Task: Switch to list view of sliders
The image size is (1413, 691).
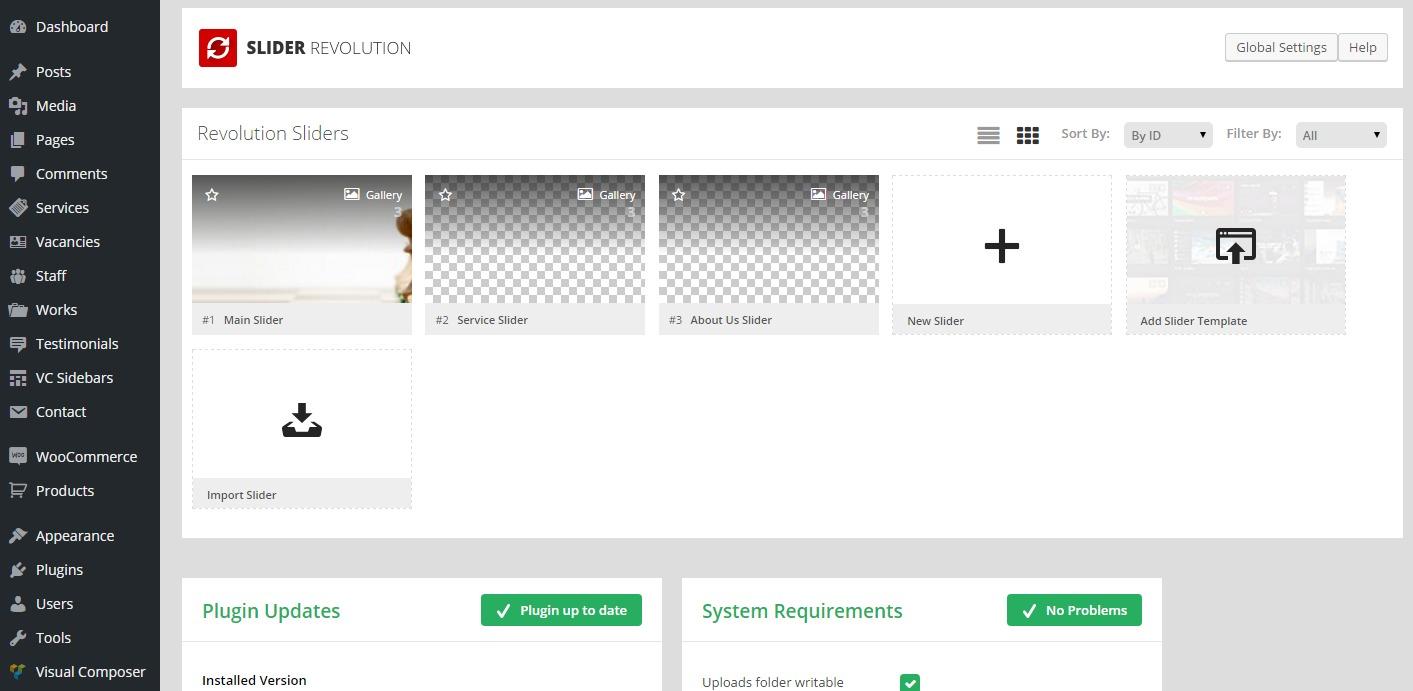Action: pyautogui.click(x=988, y=134)
